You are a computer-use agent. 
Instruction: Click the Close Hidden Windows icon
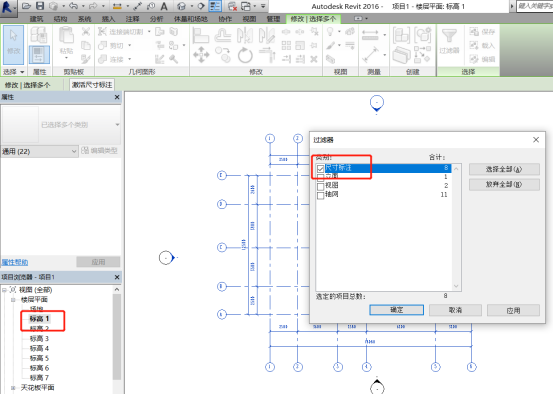click(x=232, y=6)
